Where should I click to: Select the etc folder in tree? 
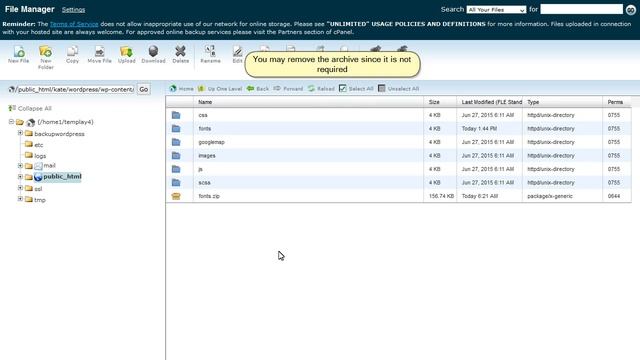pyautogui.click(x=38, y=145)
